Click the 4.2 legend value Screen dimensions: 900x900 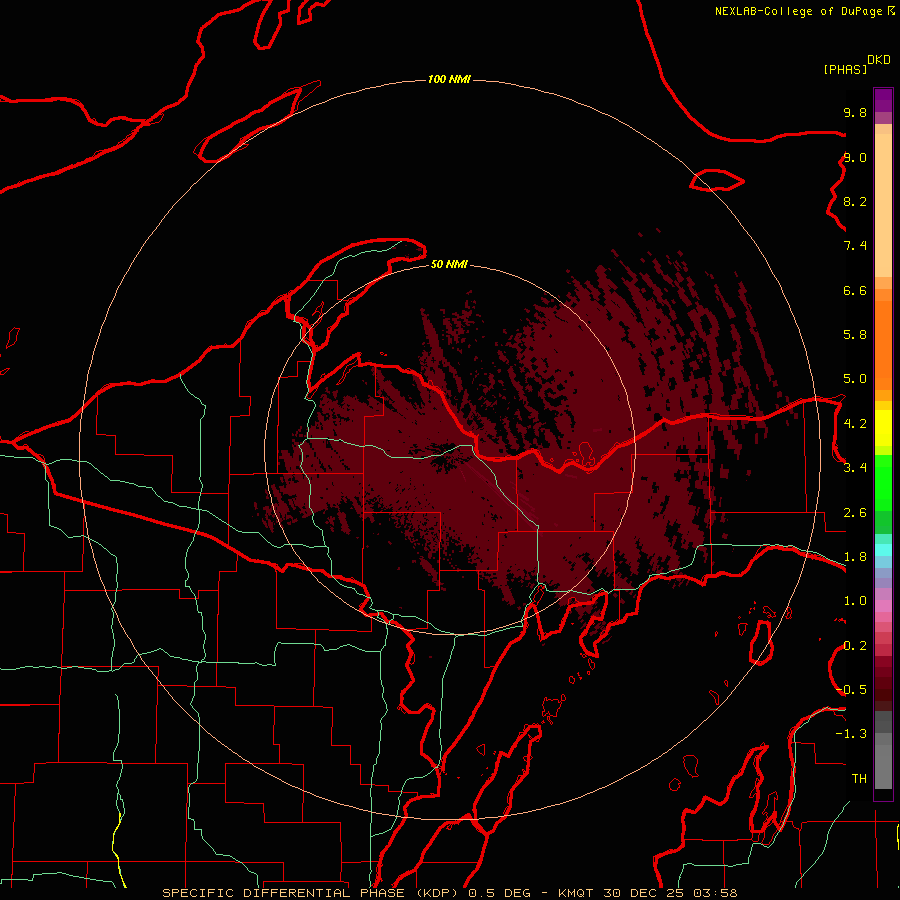point(855,424)
